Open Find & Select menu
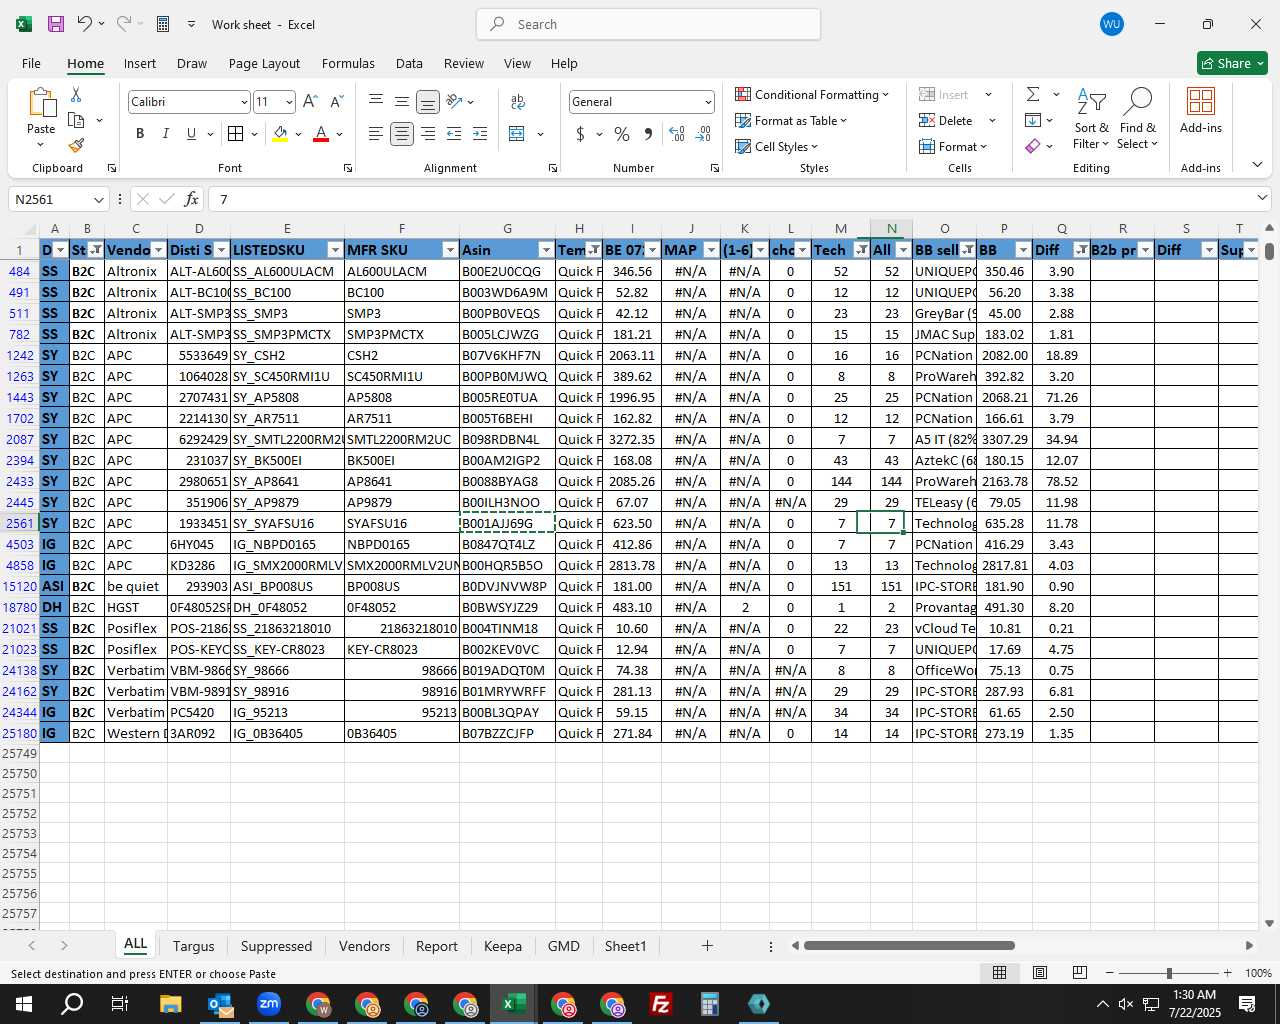 pos(1138,118)
